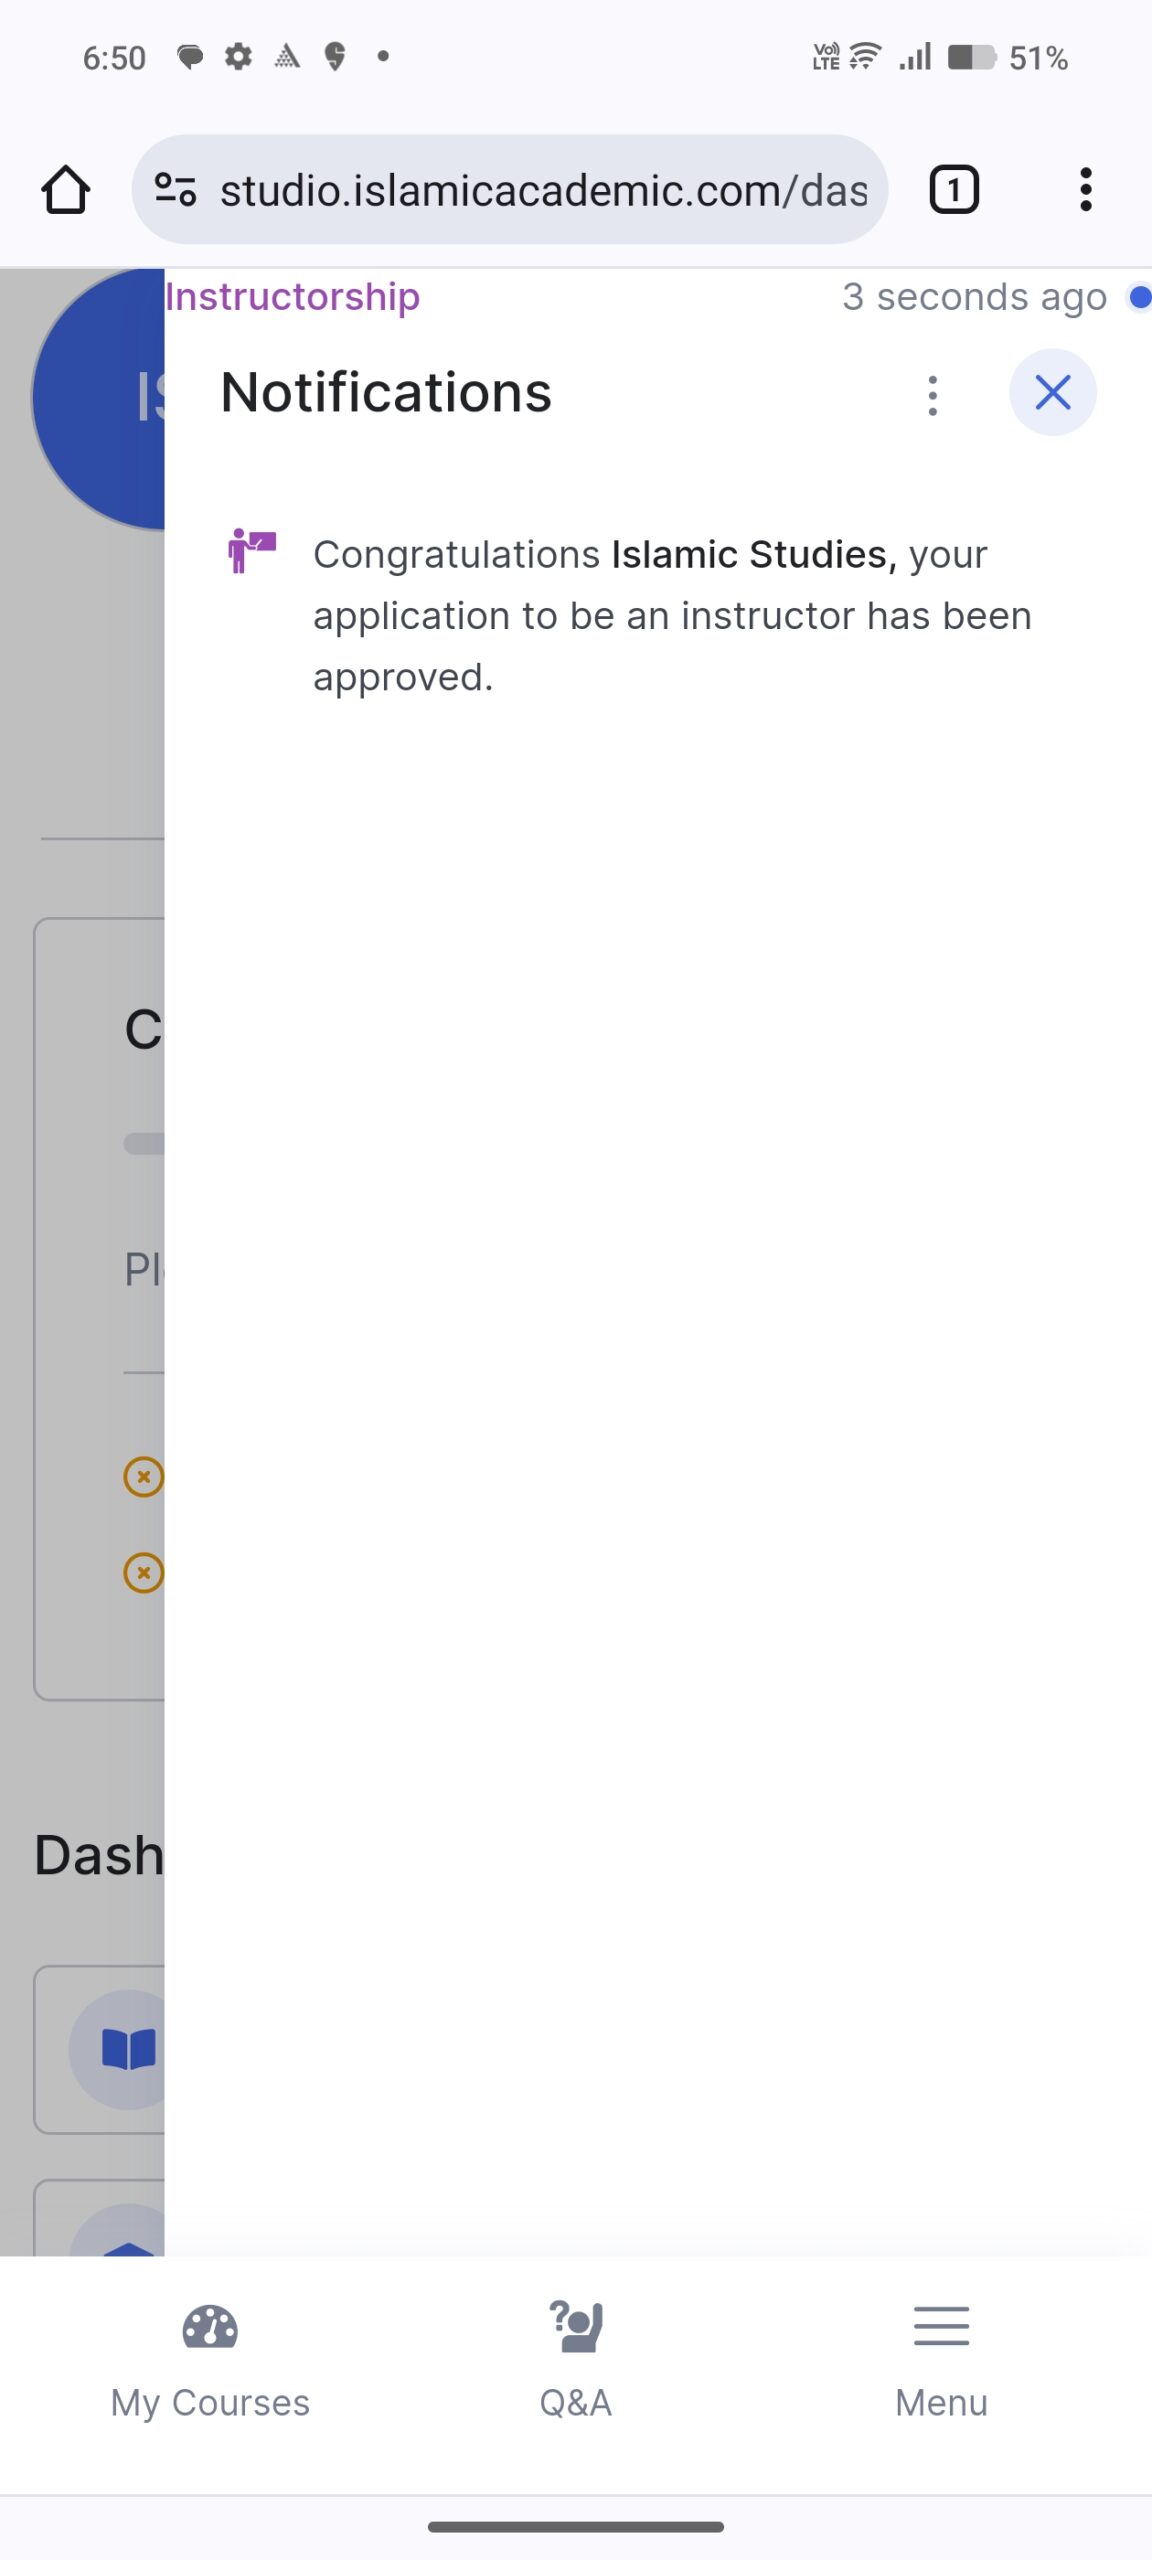Open the Notifications three-dot options menu
The image size is (1152, 2560).
pos(932,395)
